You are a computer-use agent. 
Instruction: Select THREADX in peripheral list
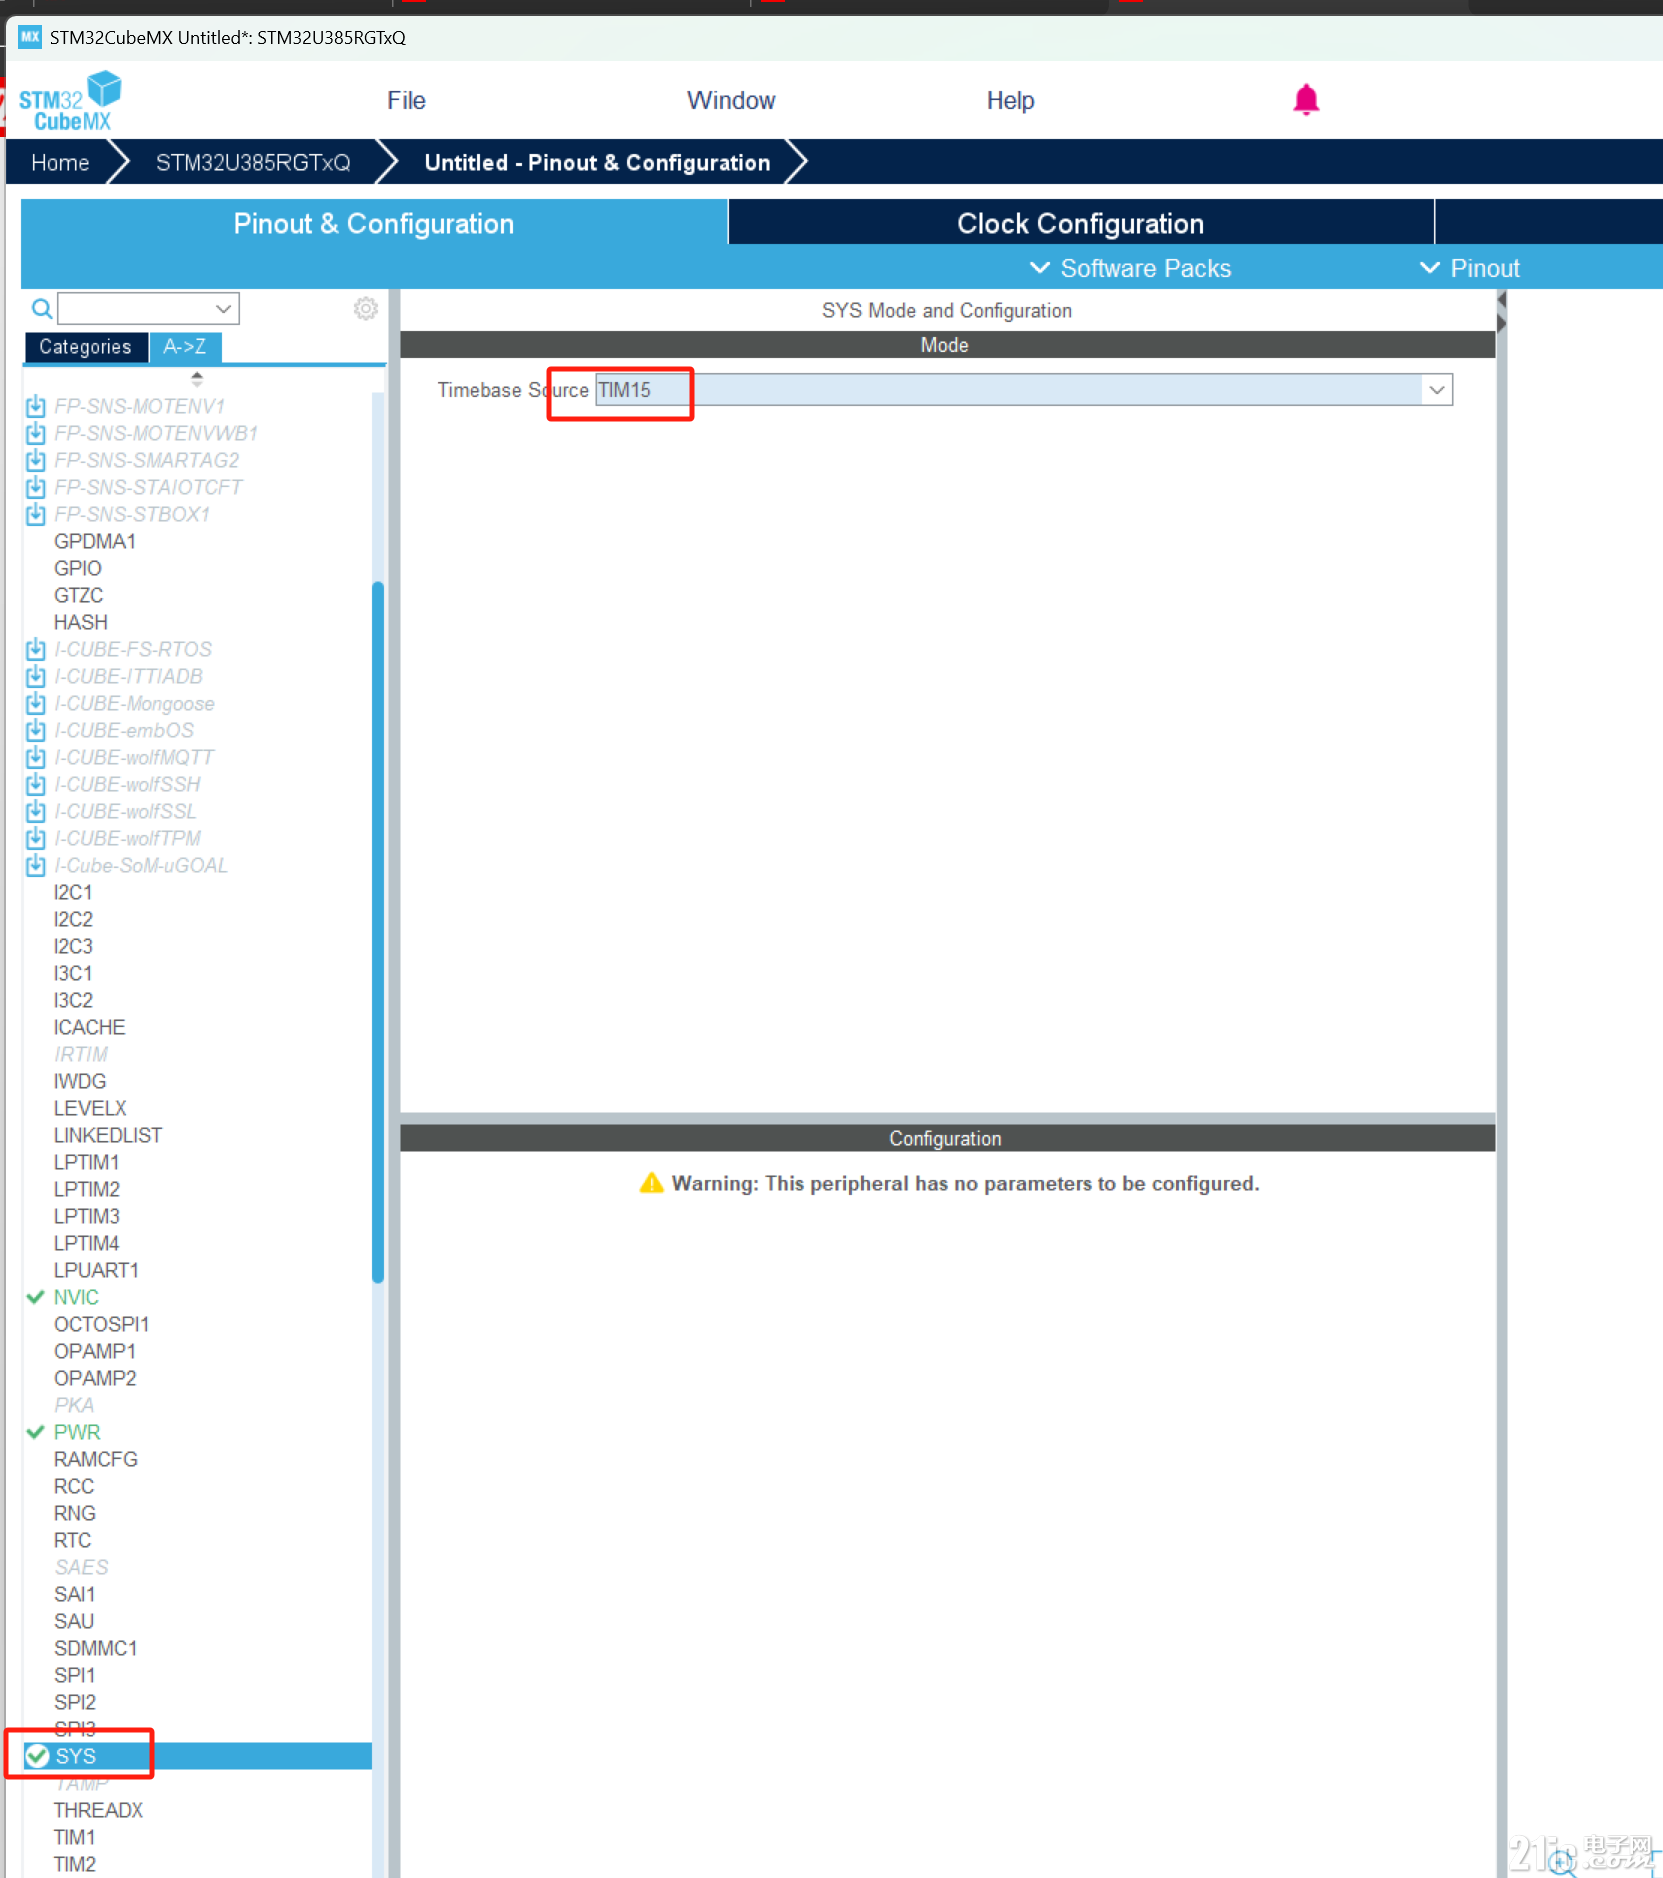(98, 1810)
